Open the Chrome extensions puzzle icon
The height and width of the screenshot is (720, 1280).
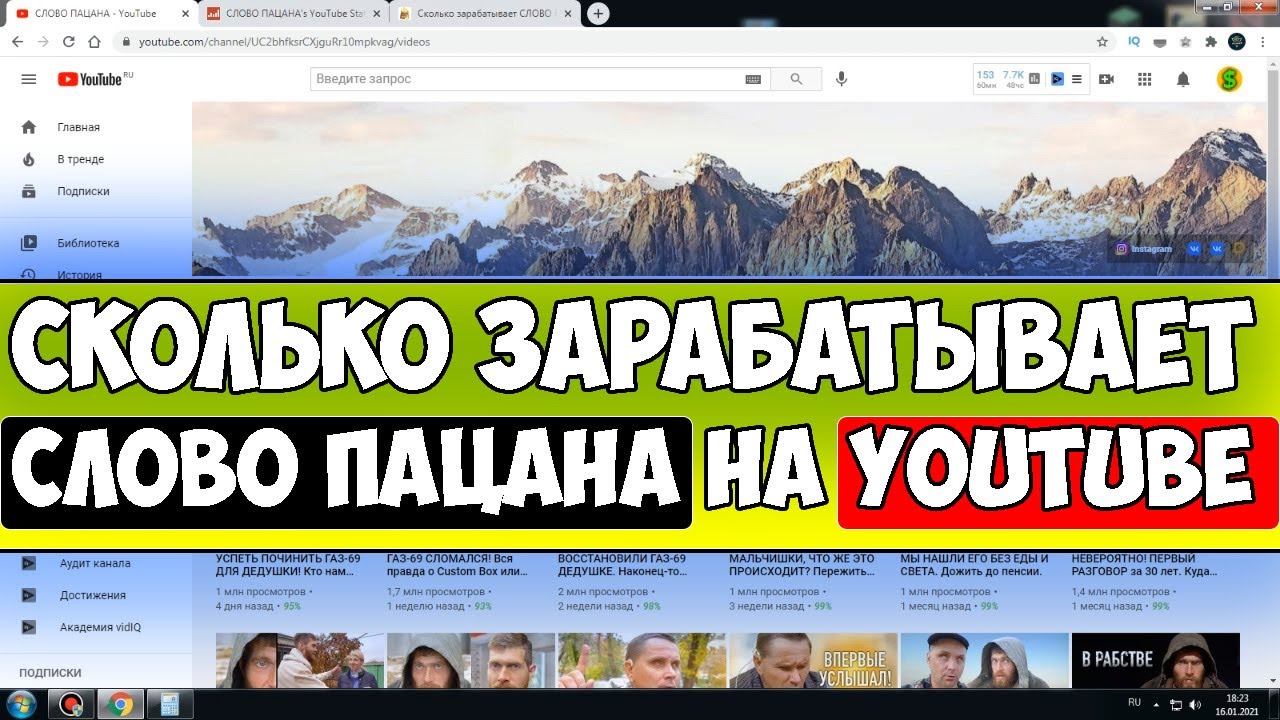[x=1211, y=42]
